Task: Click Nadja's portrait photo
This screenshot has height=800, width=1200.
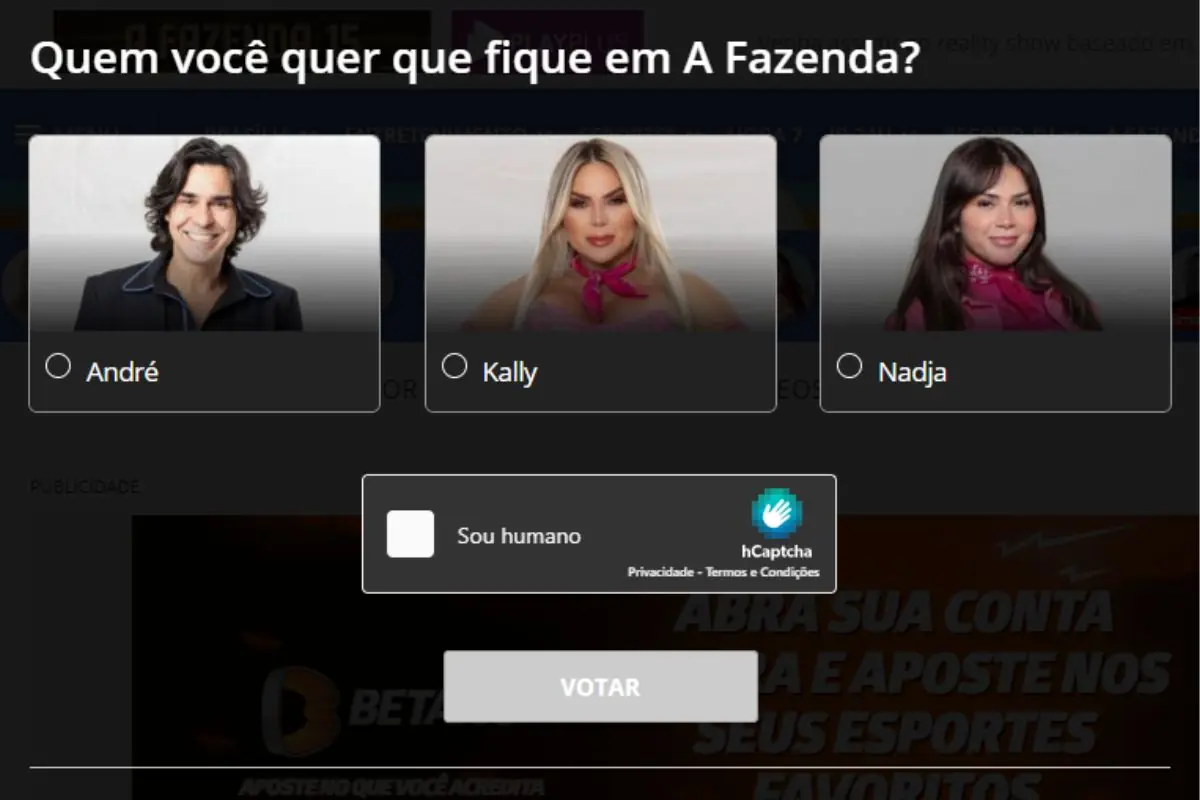Action: tap(996, 233)
